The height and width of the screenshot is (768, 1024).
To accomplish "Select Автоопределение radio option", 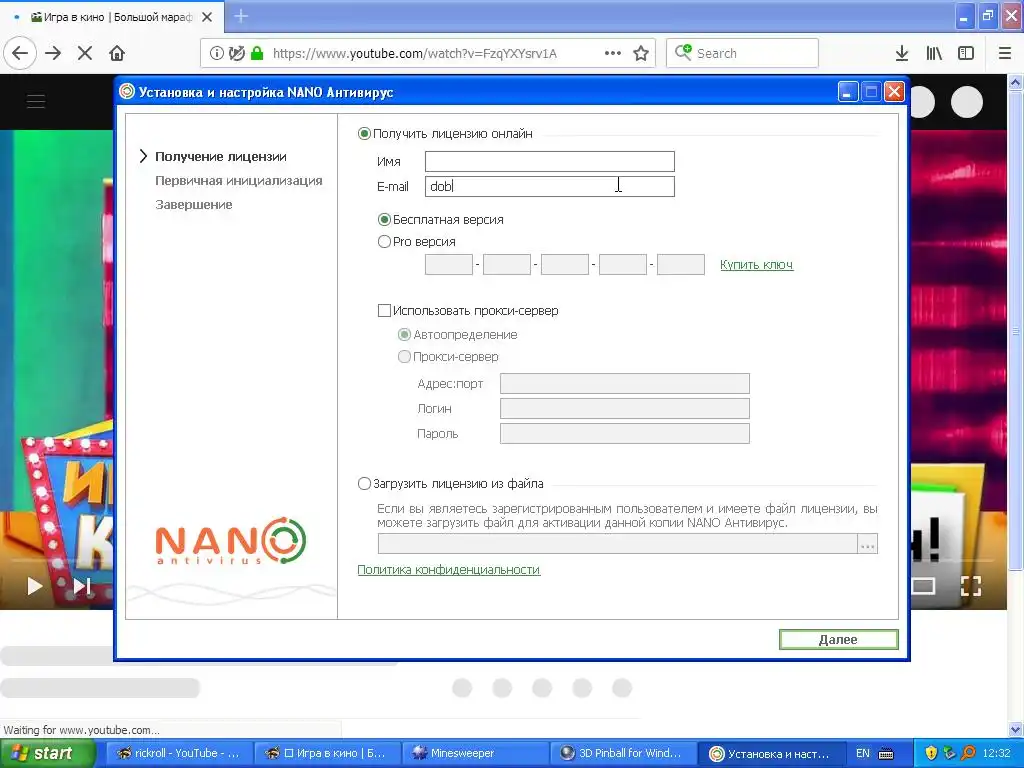I will [404, 334].
